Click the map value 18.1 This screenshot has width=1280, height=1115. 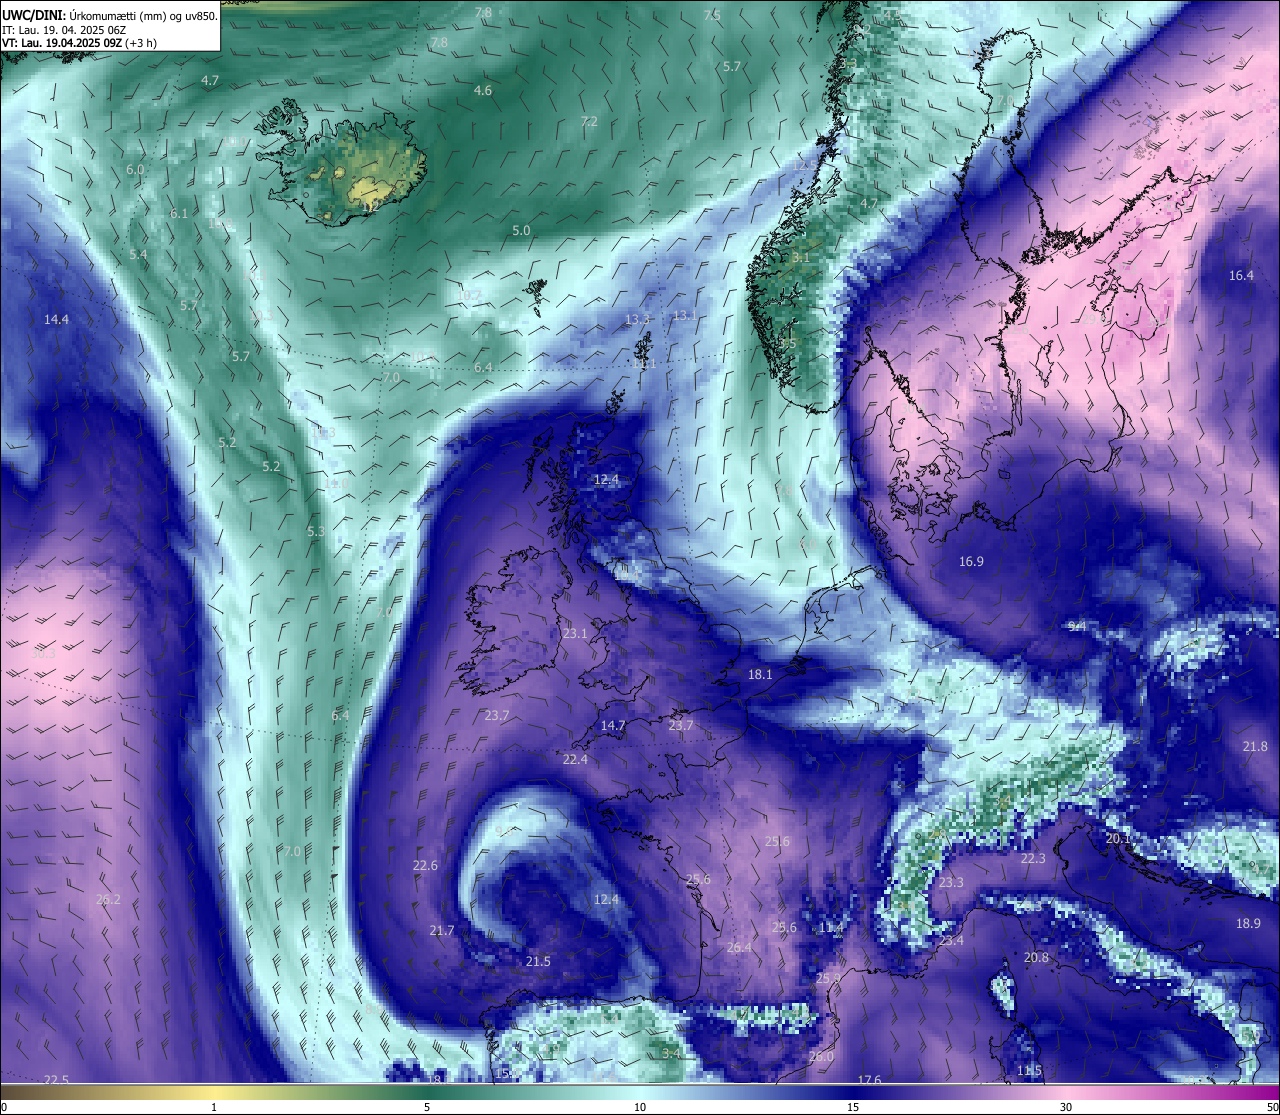coord(760,675)
